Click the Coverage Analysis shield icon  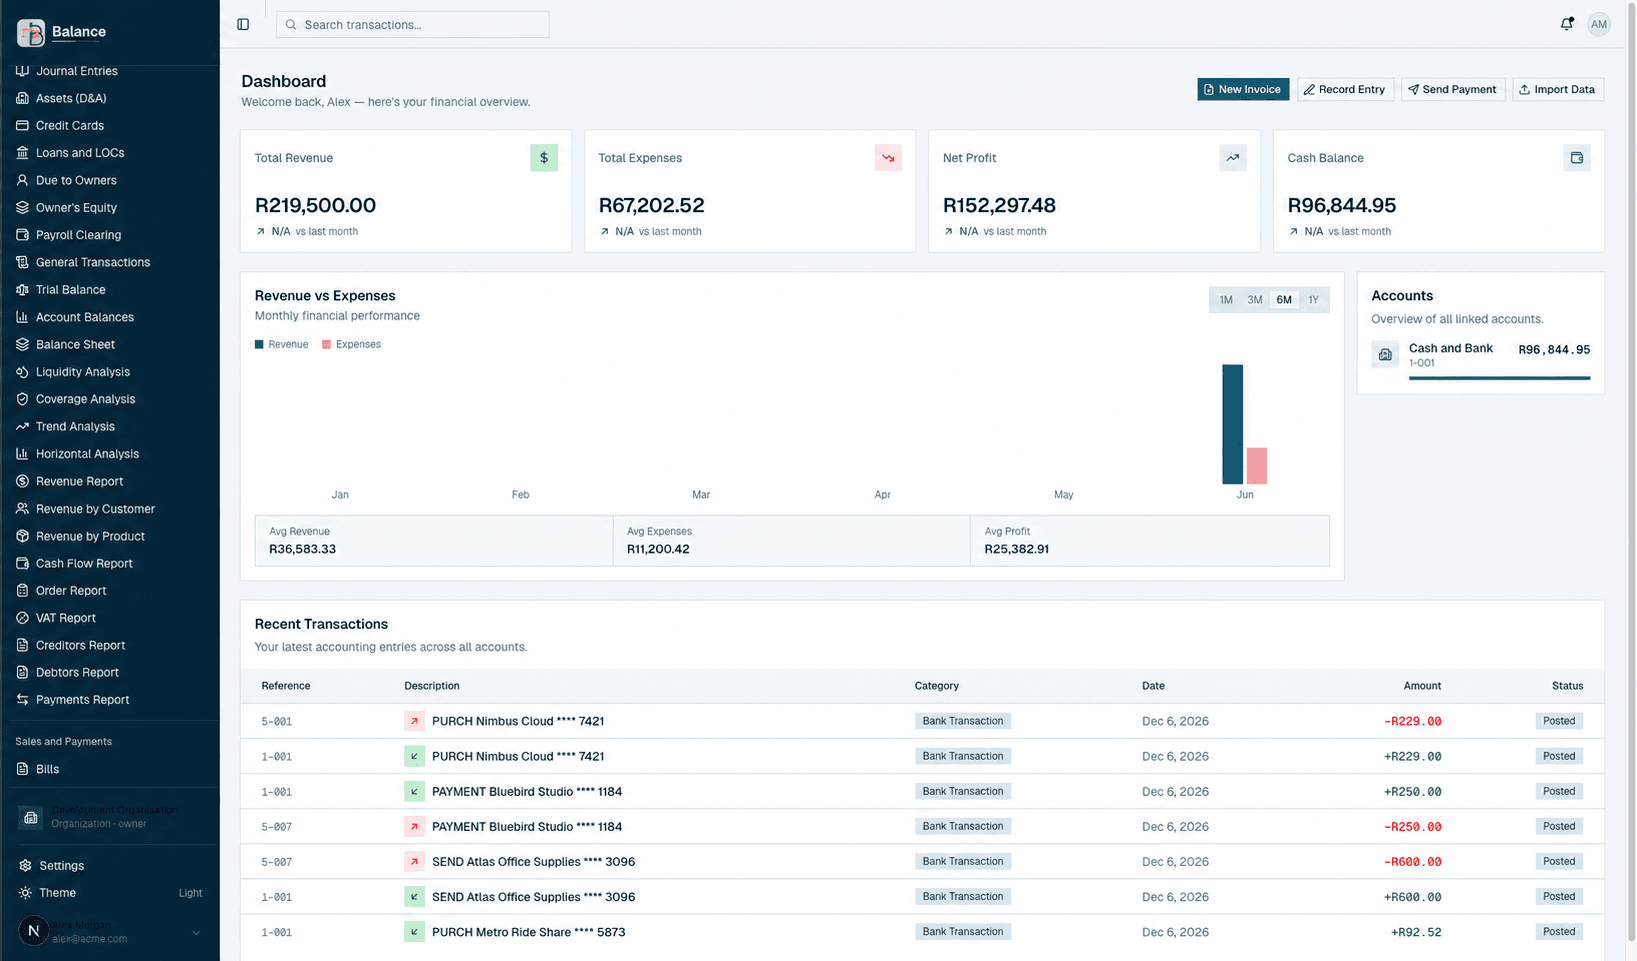(x=22, y=399)
